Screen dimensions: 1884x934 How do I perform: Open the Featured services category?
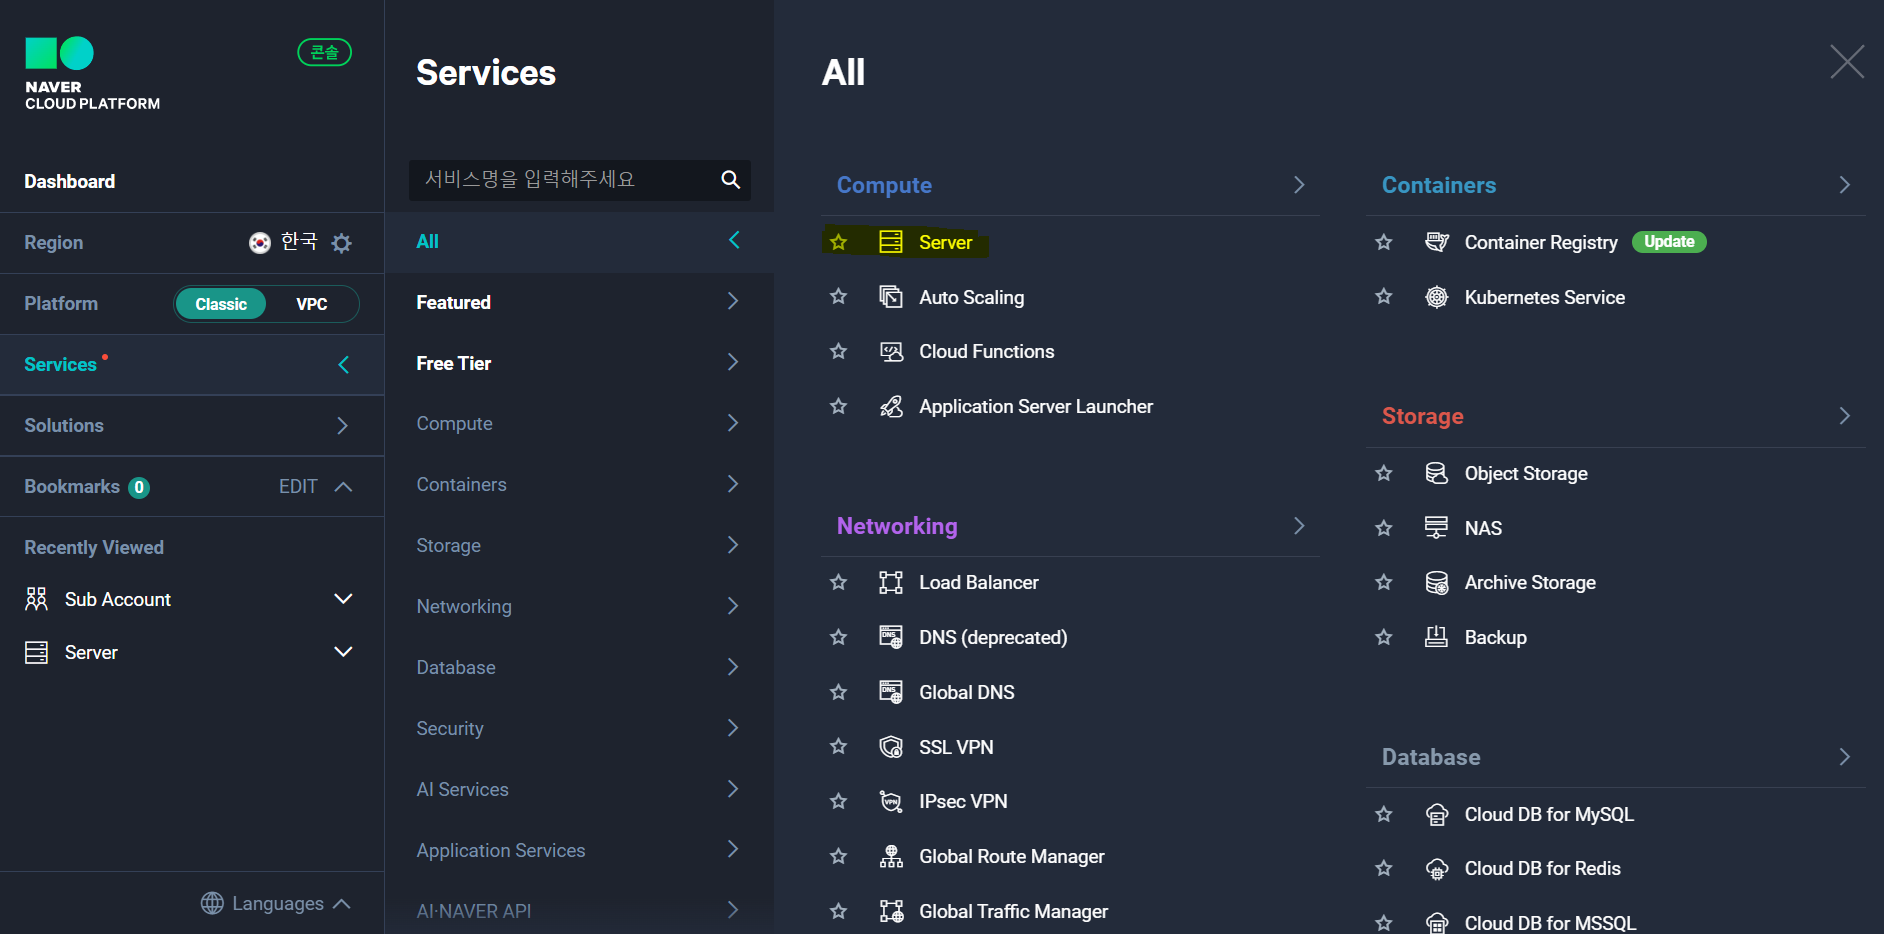coord(579,302)
